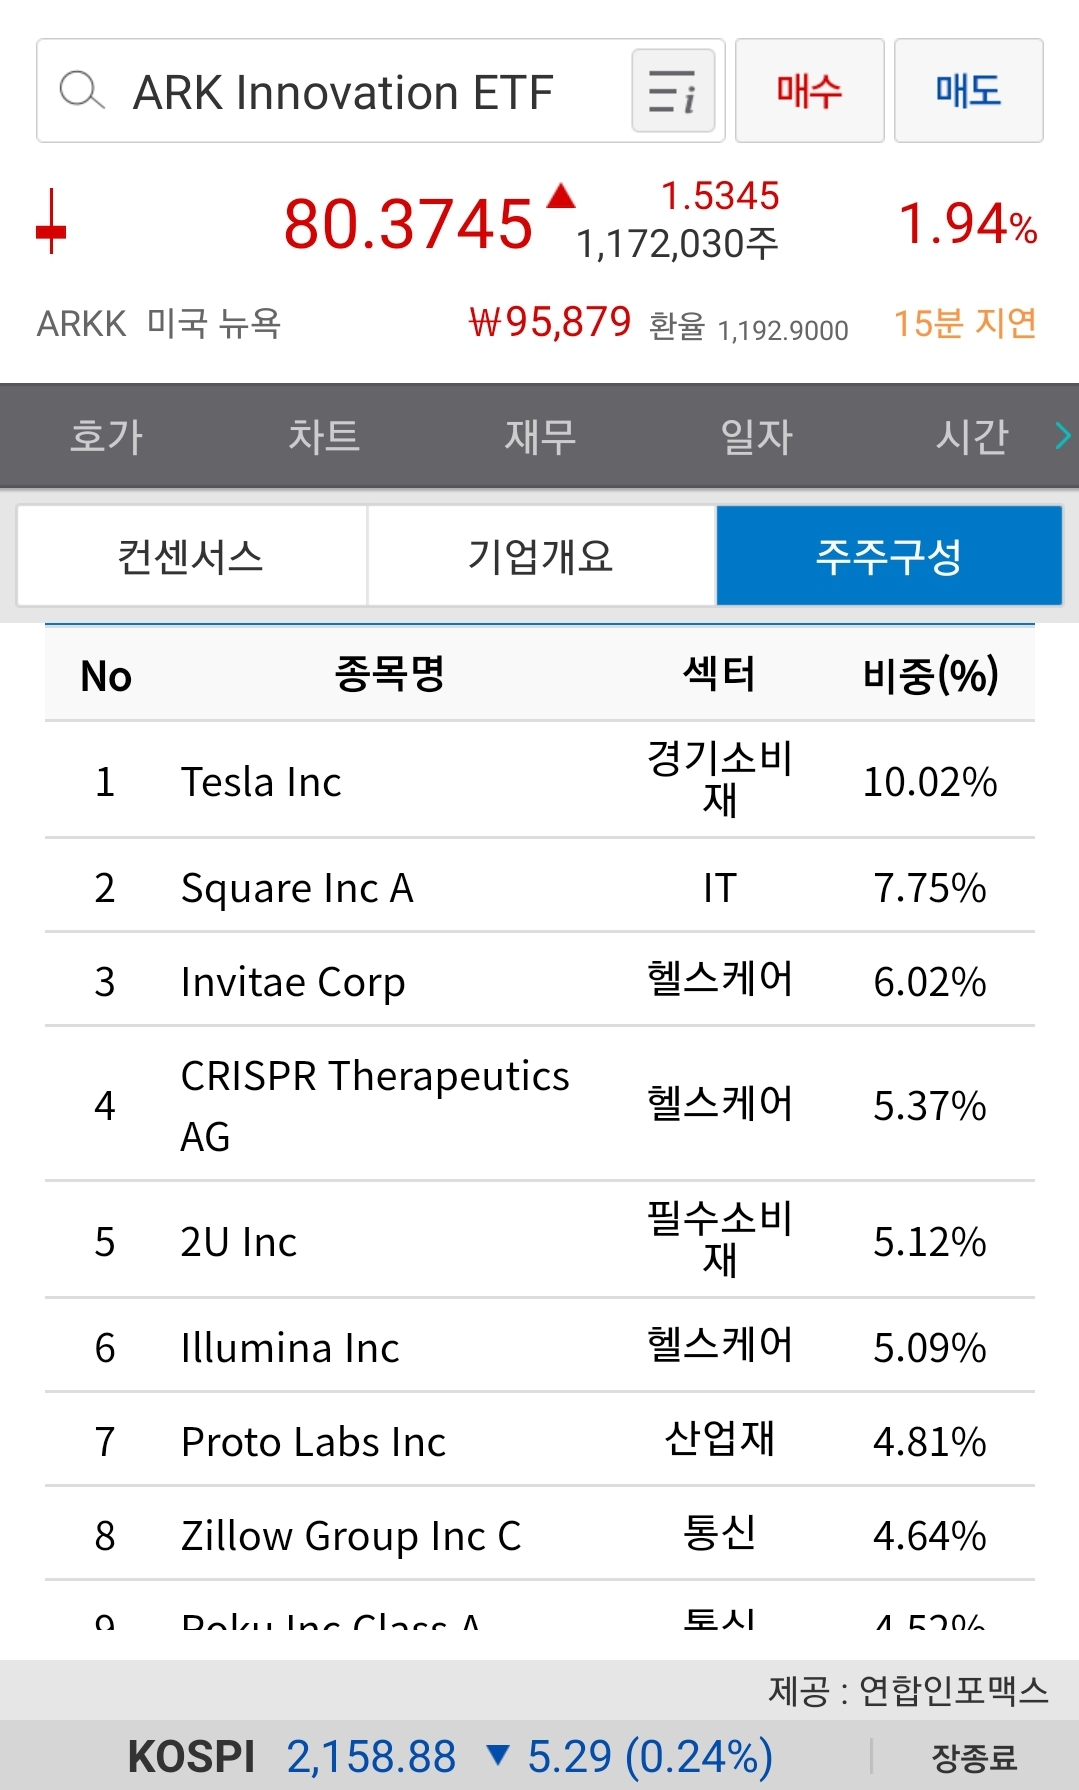This screenshot has height=1790, width=1079.
Task: Click the 매도 sell button
Action: pyautogui.click(x=969, y=91)
